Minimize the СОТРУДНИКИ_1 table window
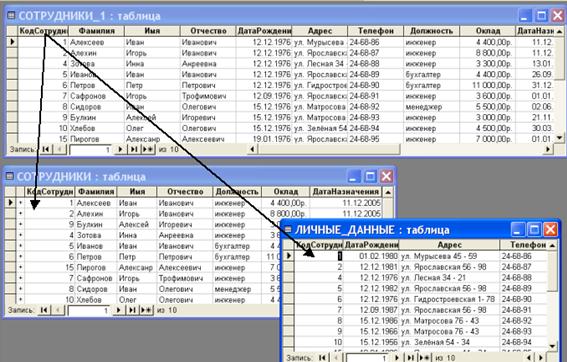This screenshot has width=567, height=362. (x=525, y=16)
